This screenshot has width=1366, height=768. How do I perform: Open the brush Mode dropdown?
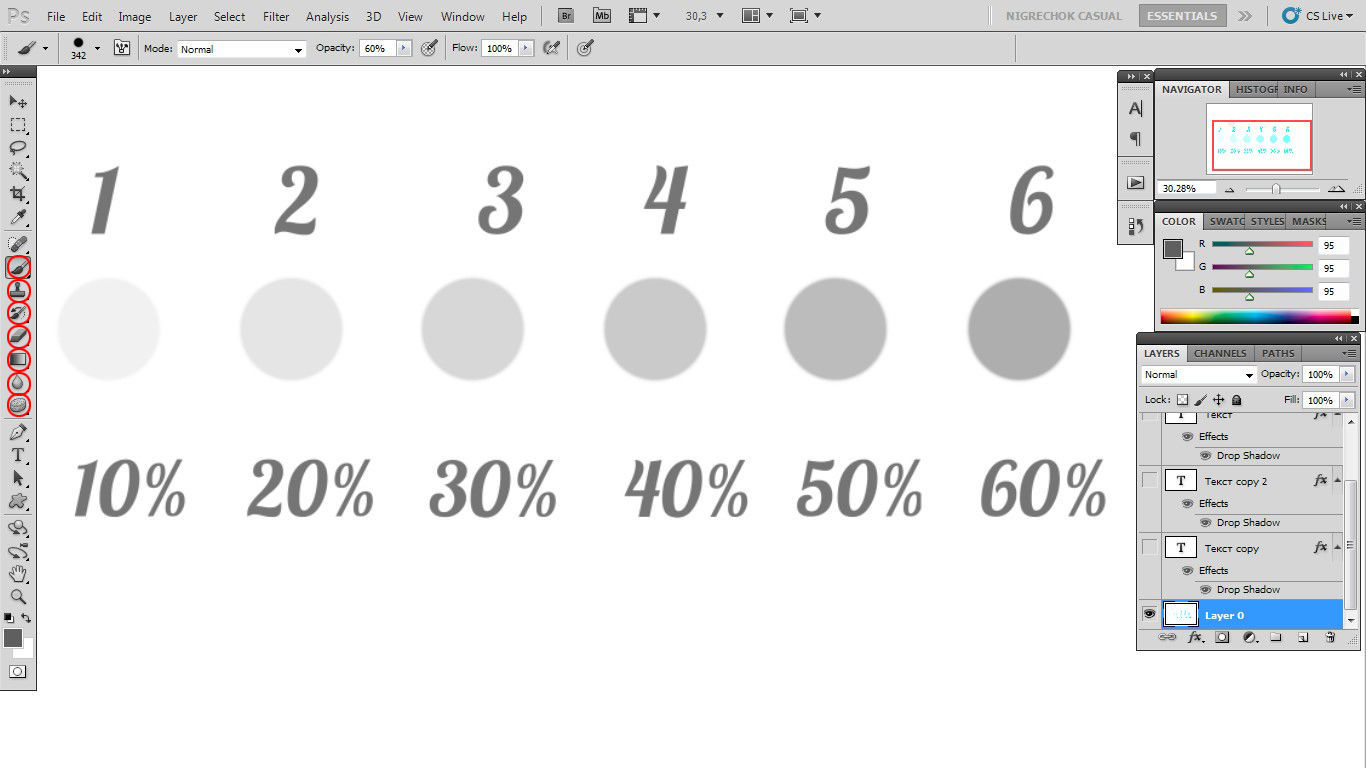[x=242, y=49]
